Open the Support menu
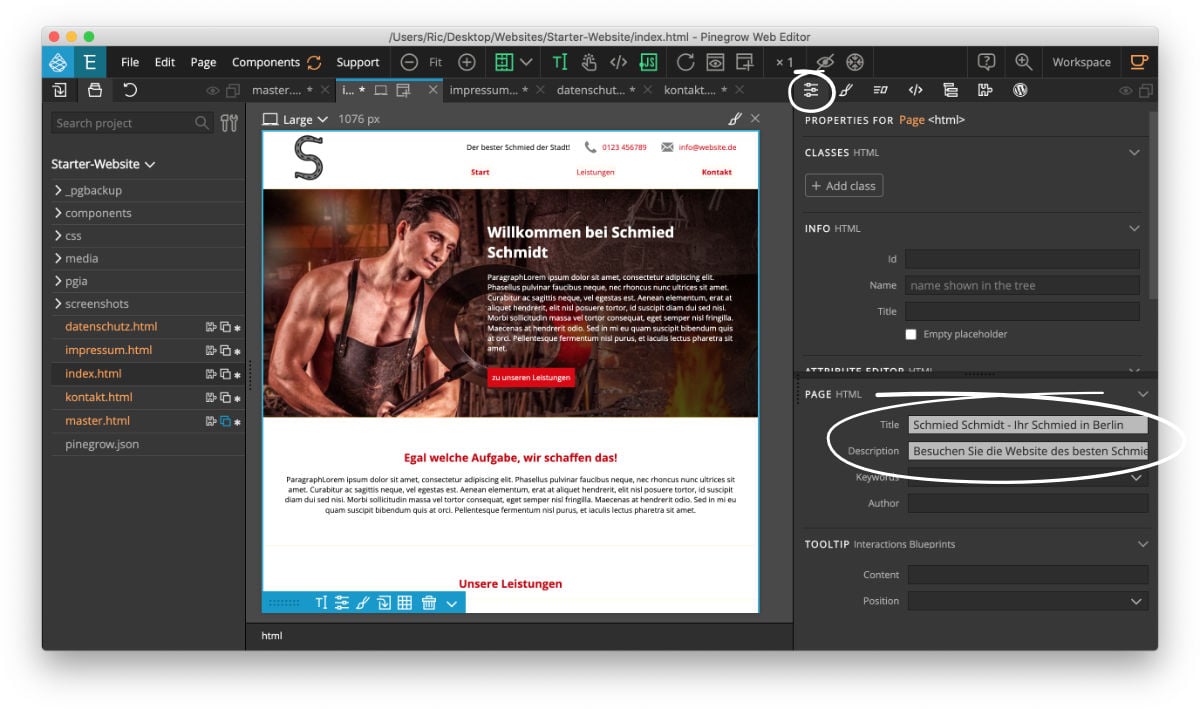1200x709 pixels. 358,62
